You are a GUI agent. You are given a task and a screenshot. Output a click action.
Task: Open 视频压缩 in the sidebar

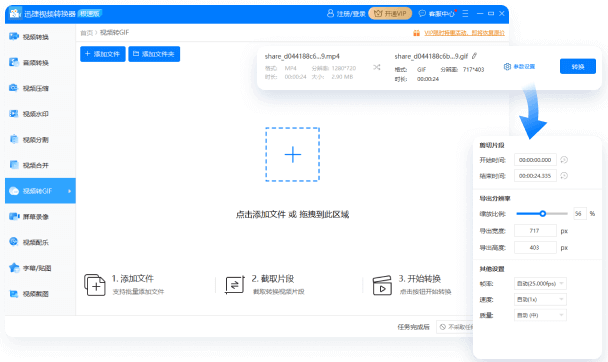coord(40,88)
